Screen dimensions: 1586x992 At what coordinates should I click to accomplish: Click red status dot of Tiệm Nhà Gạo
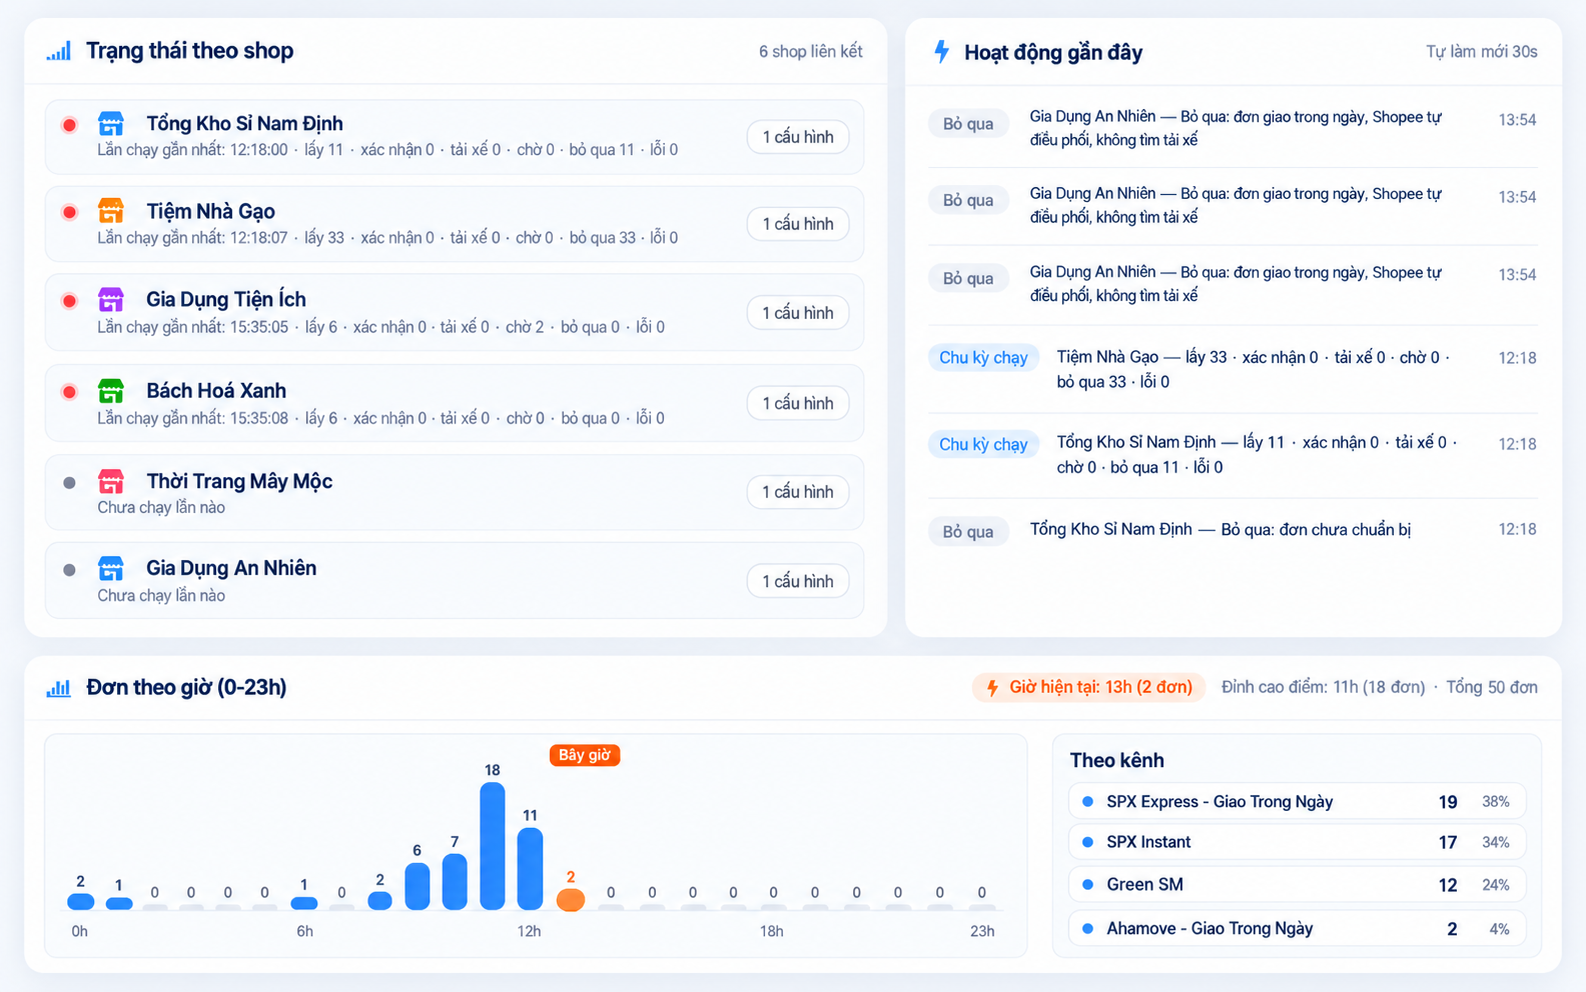69,212
